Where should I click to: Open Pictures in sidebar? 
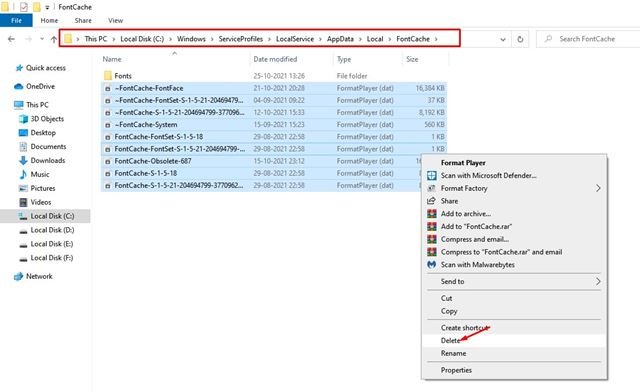coord(42,188)
